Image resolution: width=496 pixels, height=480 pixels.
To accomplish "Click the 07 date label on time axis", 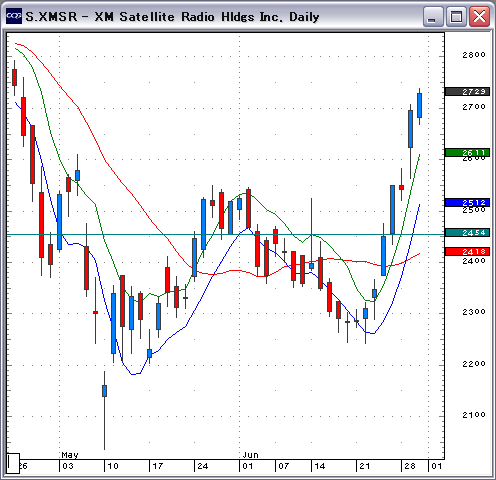I will click(284, 466).
